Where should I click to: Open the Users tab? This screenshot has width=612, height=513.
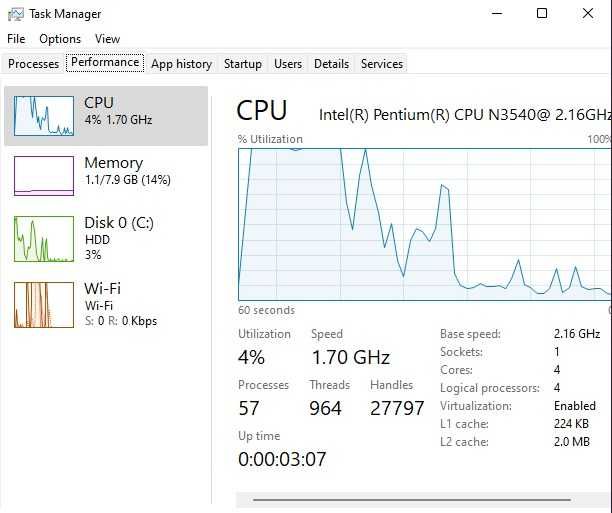[x=288, y=64]
